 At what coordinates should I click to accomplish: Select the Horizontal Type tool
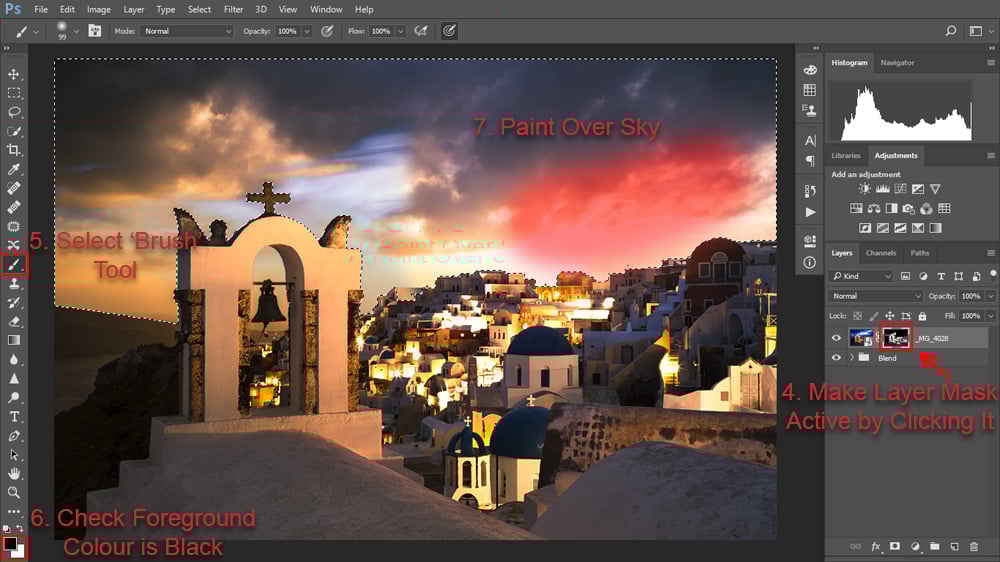point(13,417)
